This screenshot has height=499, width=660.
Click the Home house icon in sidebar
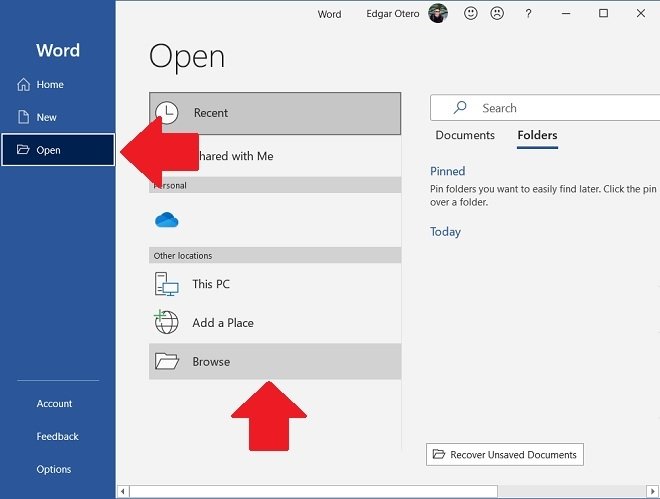pyautogui.click(x=24, y=85)
